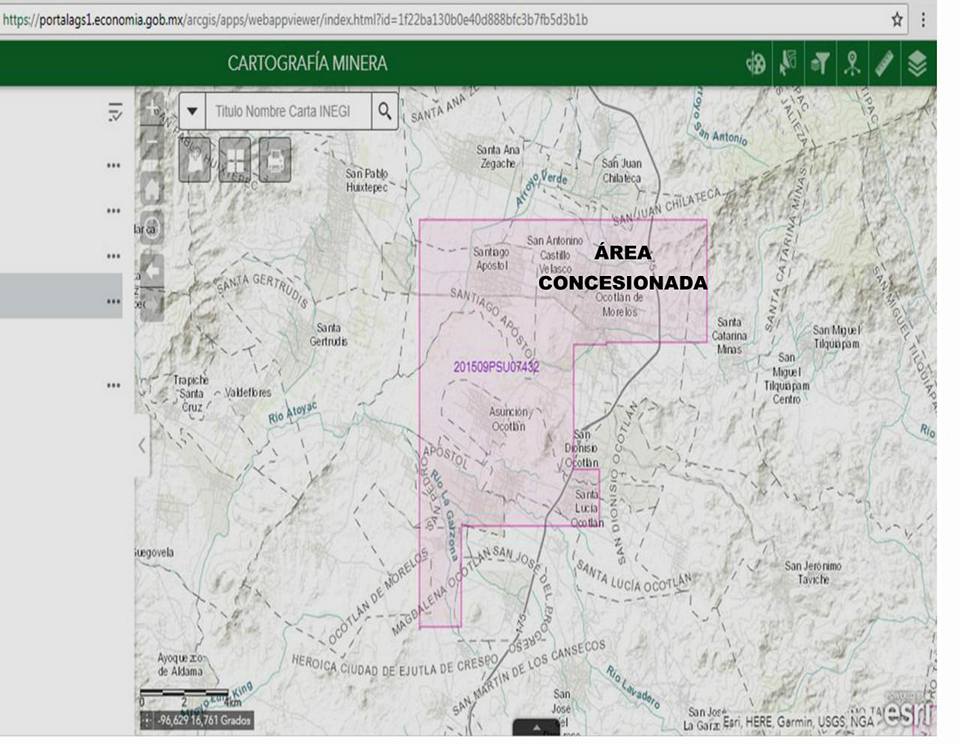Screen dimensions: 960x744
Task: Open the funnel filter tool
Action: (820, 64)
